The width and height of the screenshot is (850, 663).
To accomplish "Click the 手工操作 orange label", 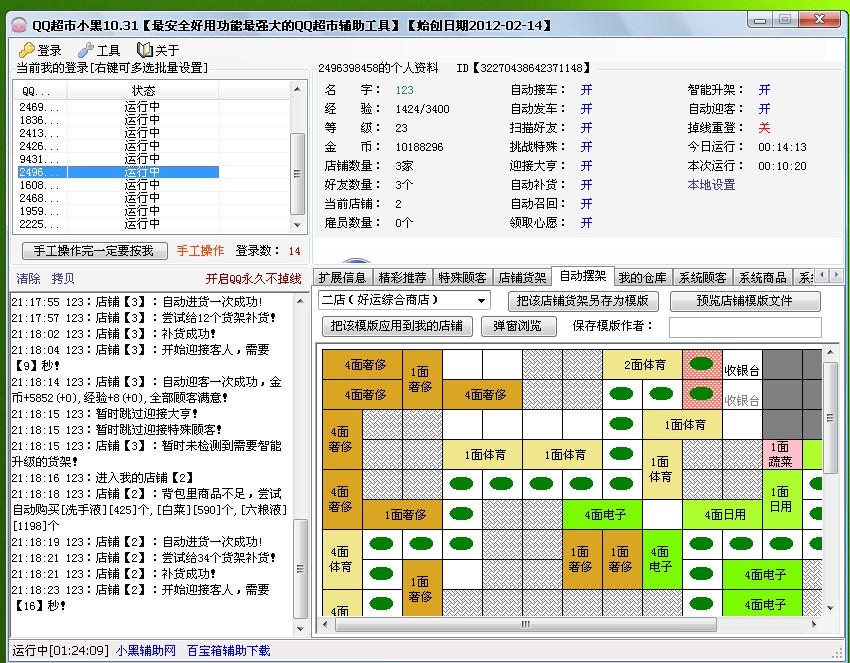I will [x=200, y=251].
